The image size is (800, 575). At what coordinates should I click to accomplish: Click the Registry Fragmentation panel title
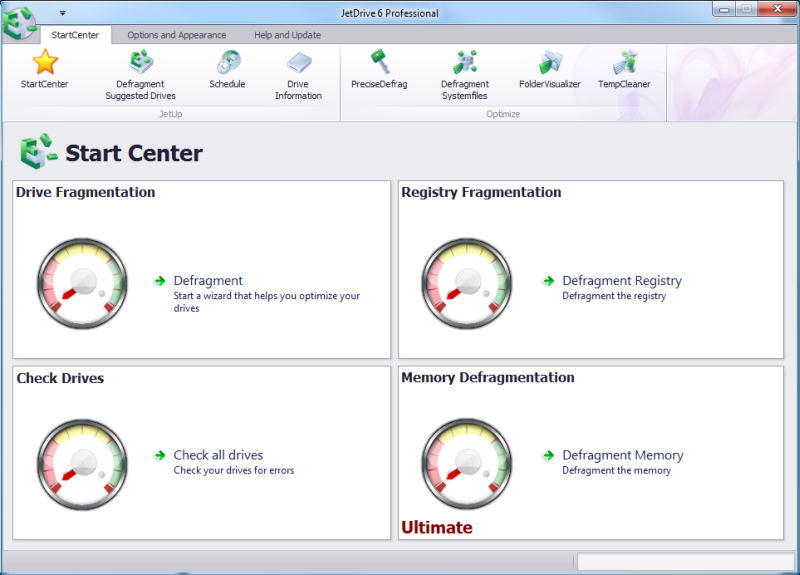coord(481,192)
